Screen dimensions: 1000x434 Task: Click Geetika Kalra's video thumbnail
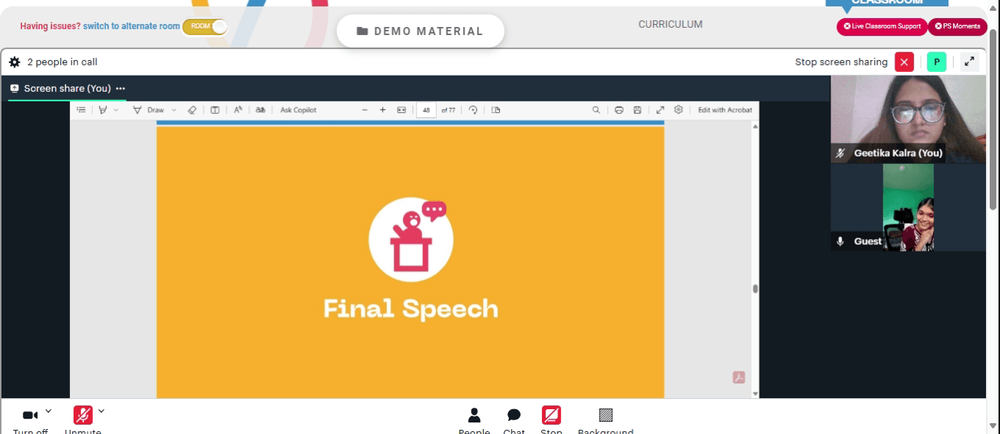(x=908, y=119)
